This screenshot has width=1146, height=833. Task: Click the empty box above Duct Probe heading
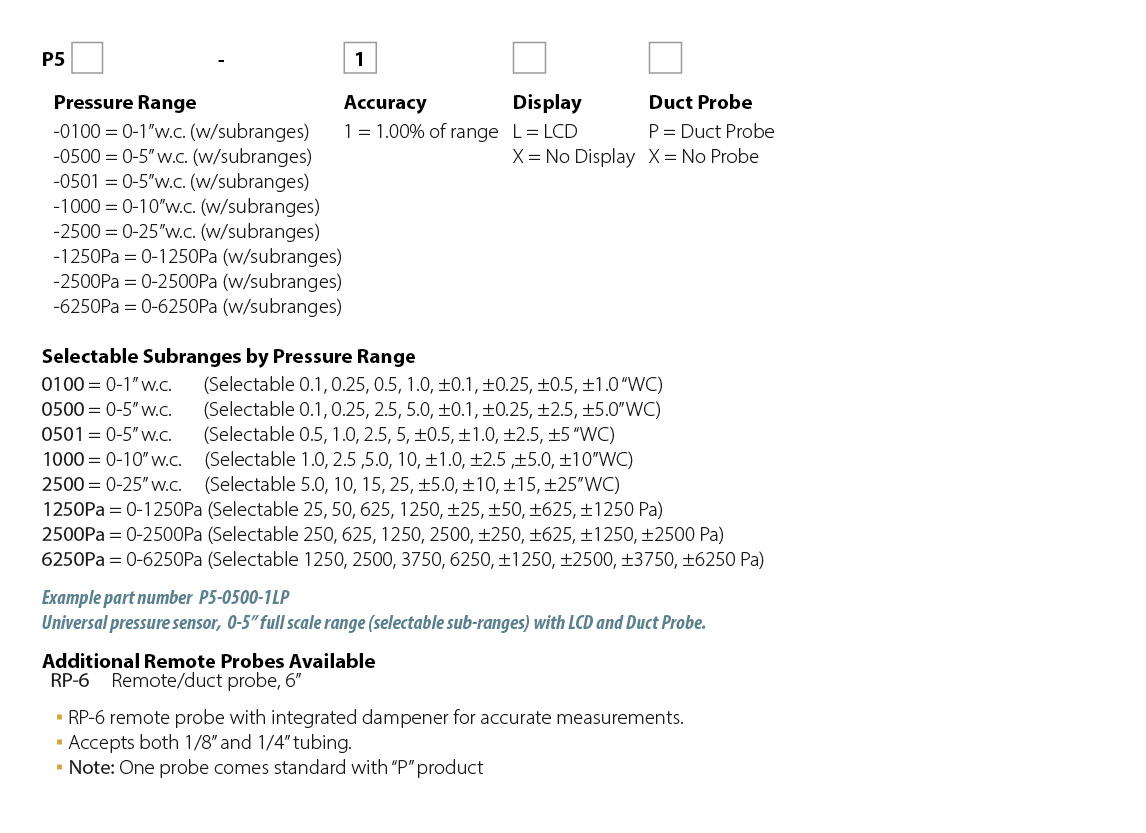665,58
